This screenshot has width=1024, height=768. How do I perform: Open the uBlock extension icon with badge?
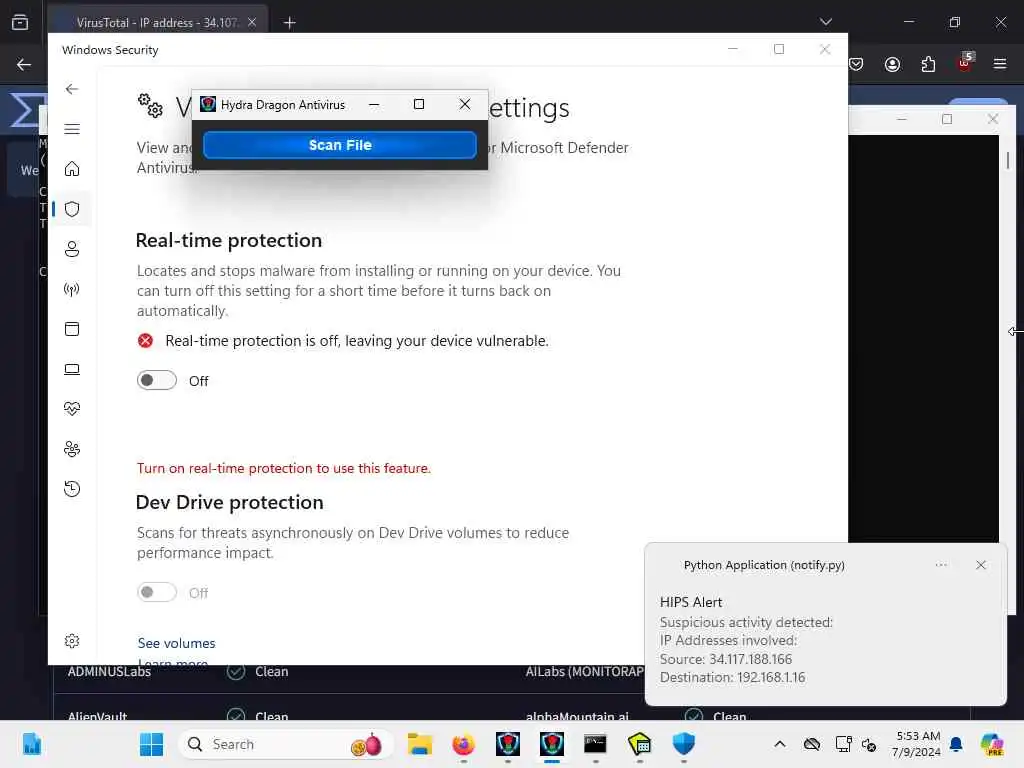(x=965, y=63)
